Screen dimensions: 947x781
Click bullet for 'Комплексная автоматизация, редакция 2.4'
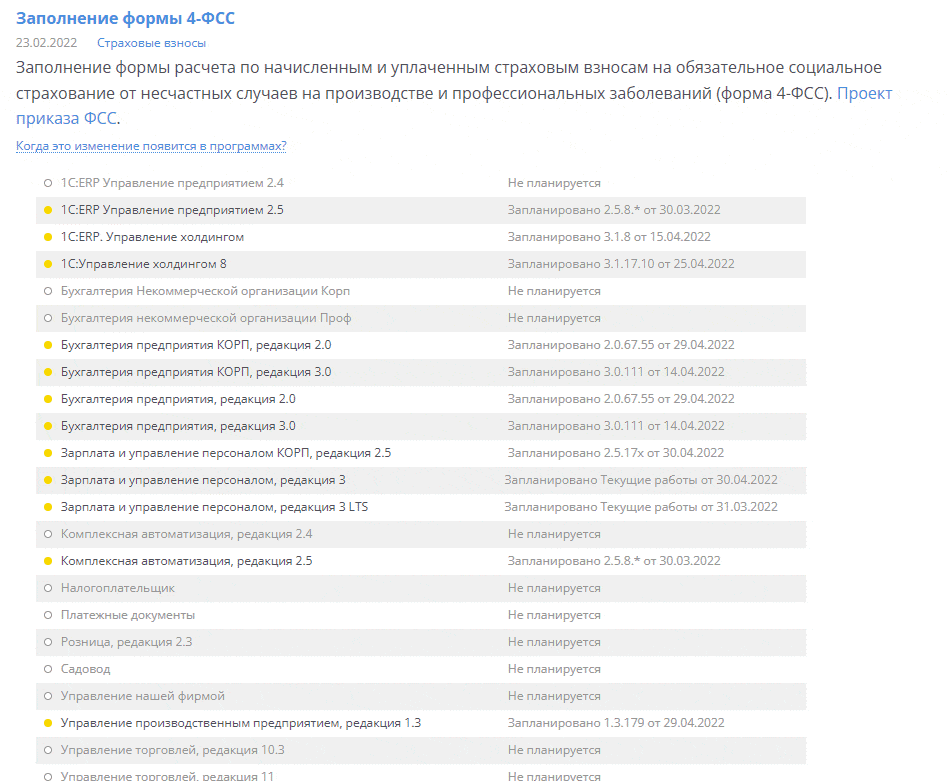[48, 534]
